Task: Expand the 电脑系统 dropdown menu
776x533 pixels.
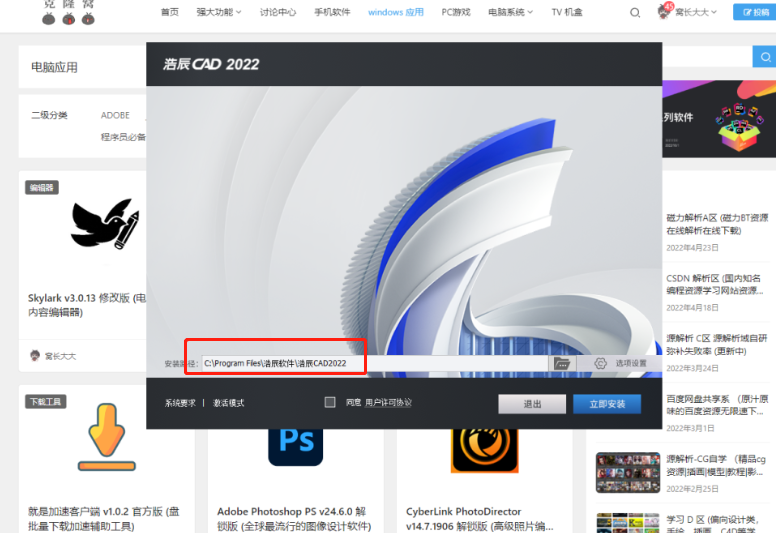Action: (x=510, y=12)
